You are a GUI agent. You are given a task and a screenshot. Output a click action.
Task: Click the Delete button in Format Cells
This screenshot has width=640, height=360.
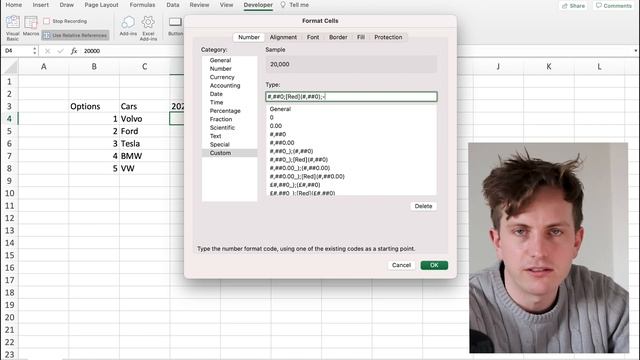423,206
